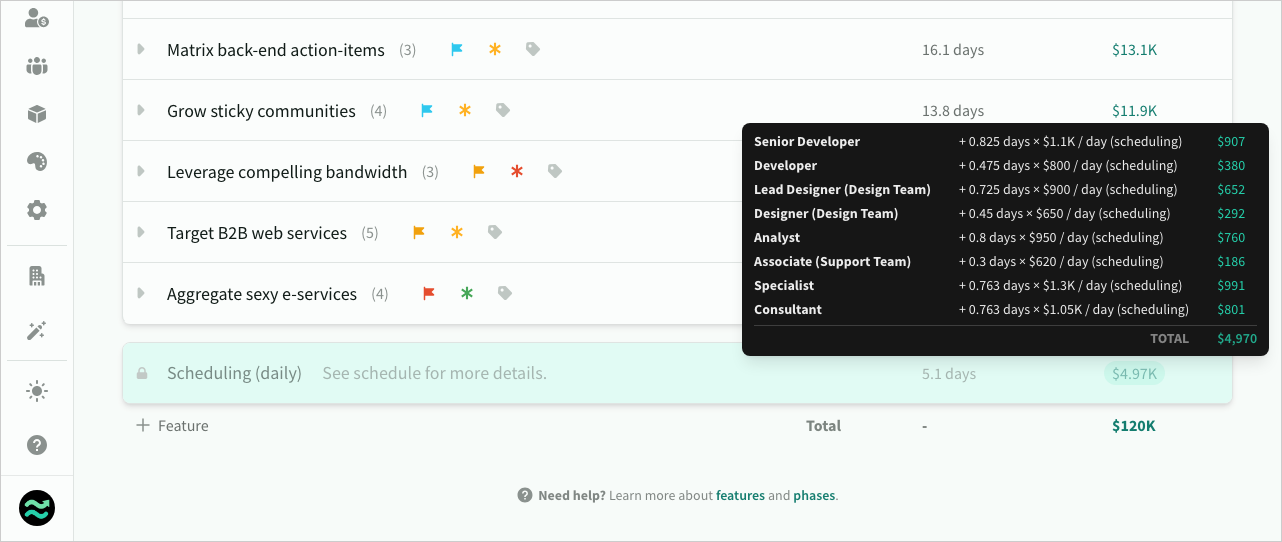Expand the Target B2B web services row
The image size is (1282, 542).
(141, 233)
